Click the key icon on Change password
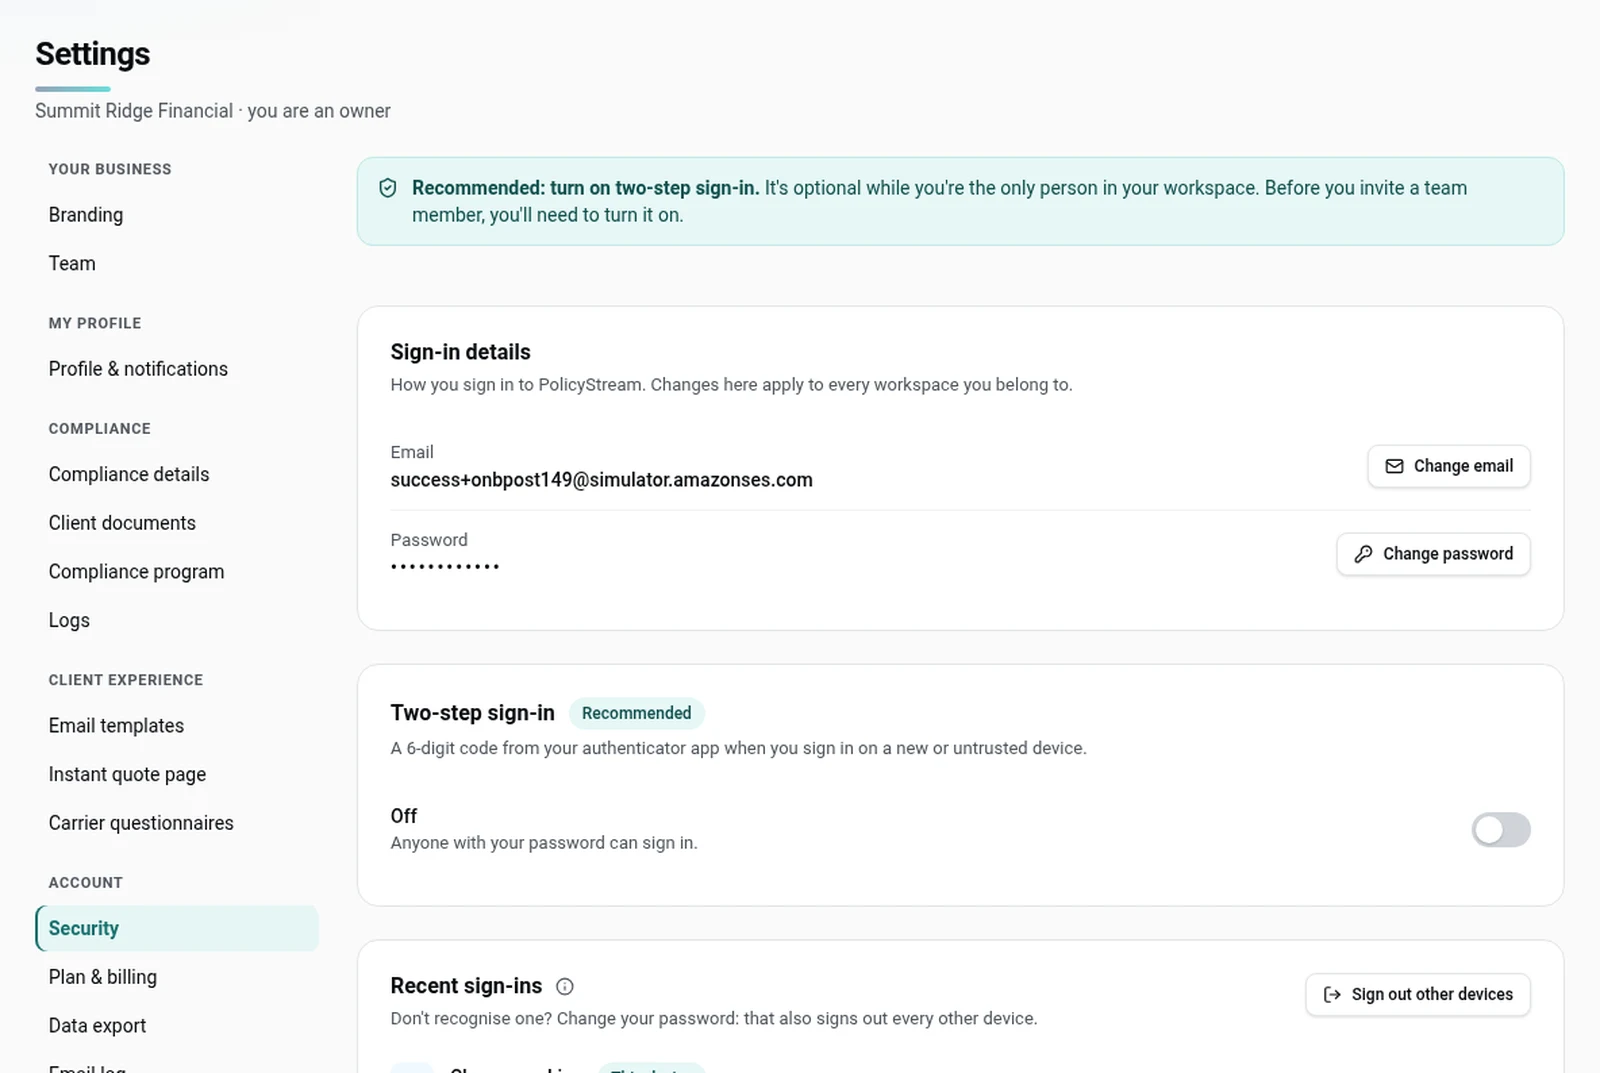Screen dimensions: 1600x1073 (1363, 554)
